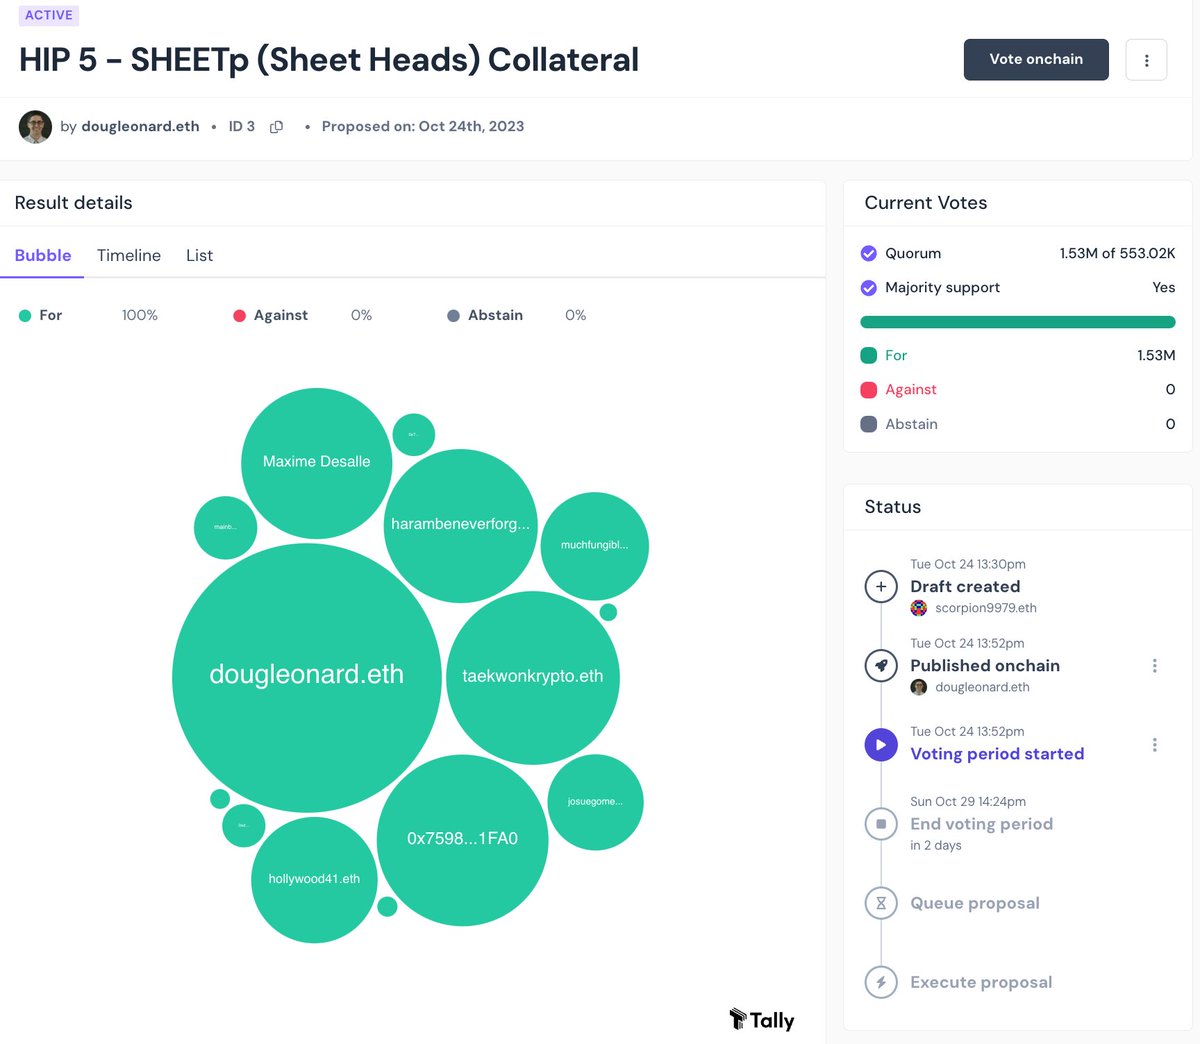Click the Abstain vote label in Current Votes
Screen dimensions: 1200x1044
912,424
